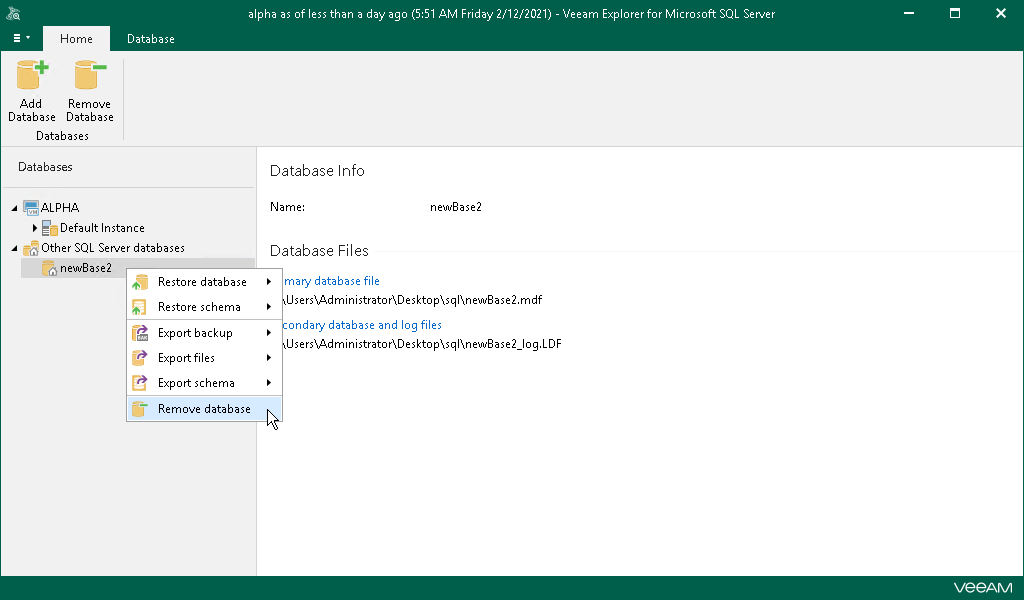Open the application hamburger menu

pos(21,39)
